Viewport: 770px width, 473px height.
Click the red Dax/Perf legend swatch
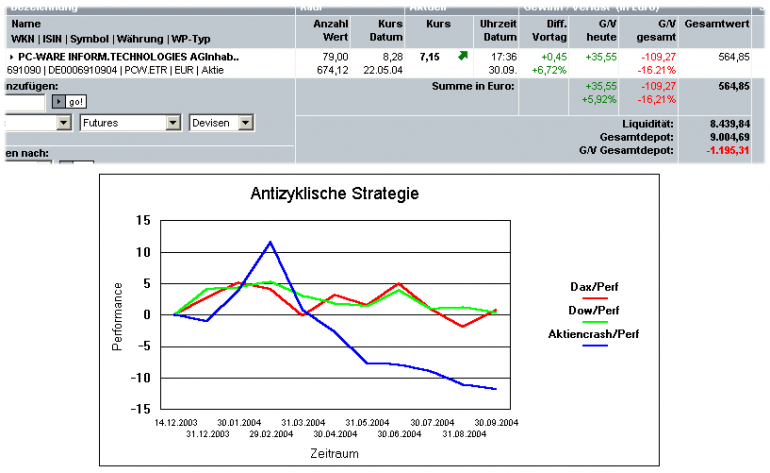coord(595,298)
